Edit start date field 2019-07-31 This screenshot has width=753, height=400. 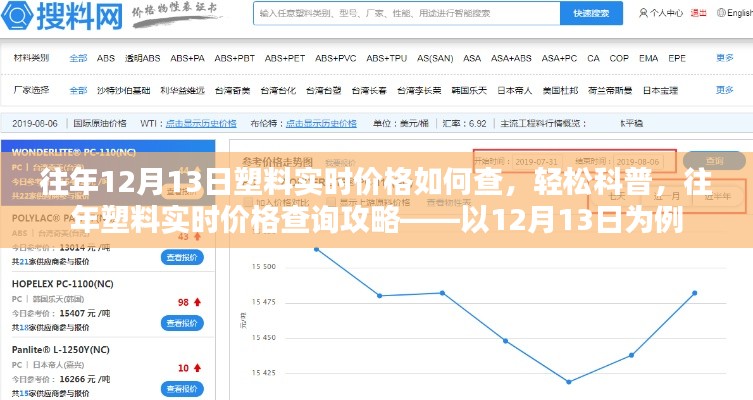tap(536, 162)
